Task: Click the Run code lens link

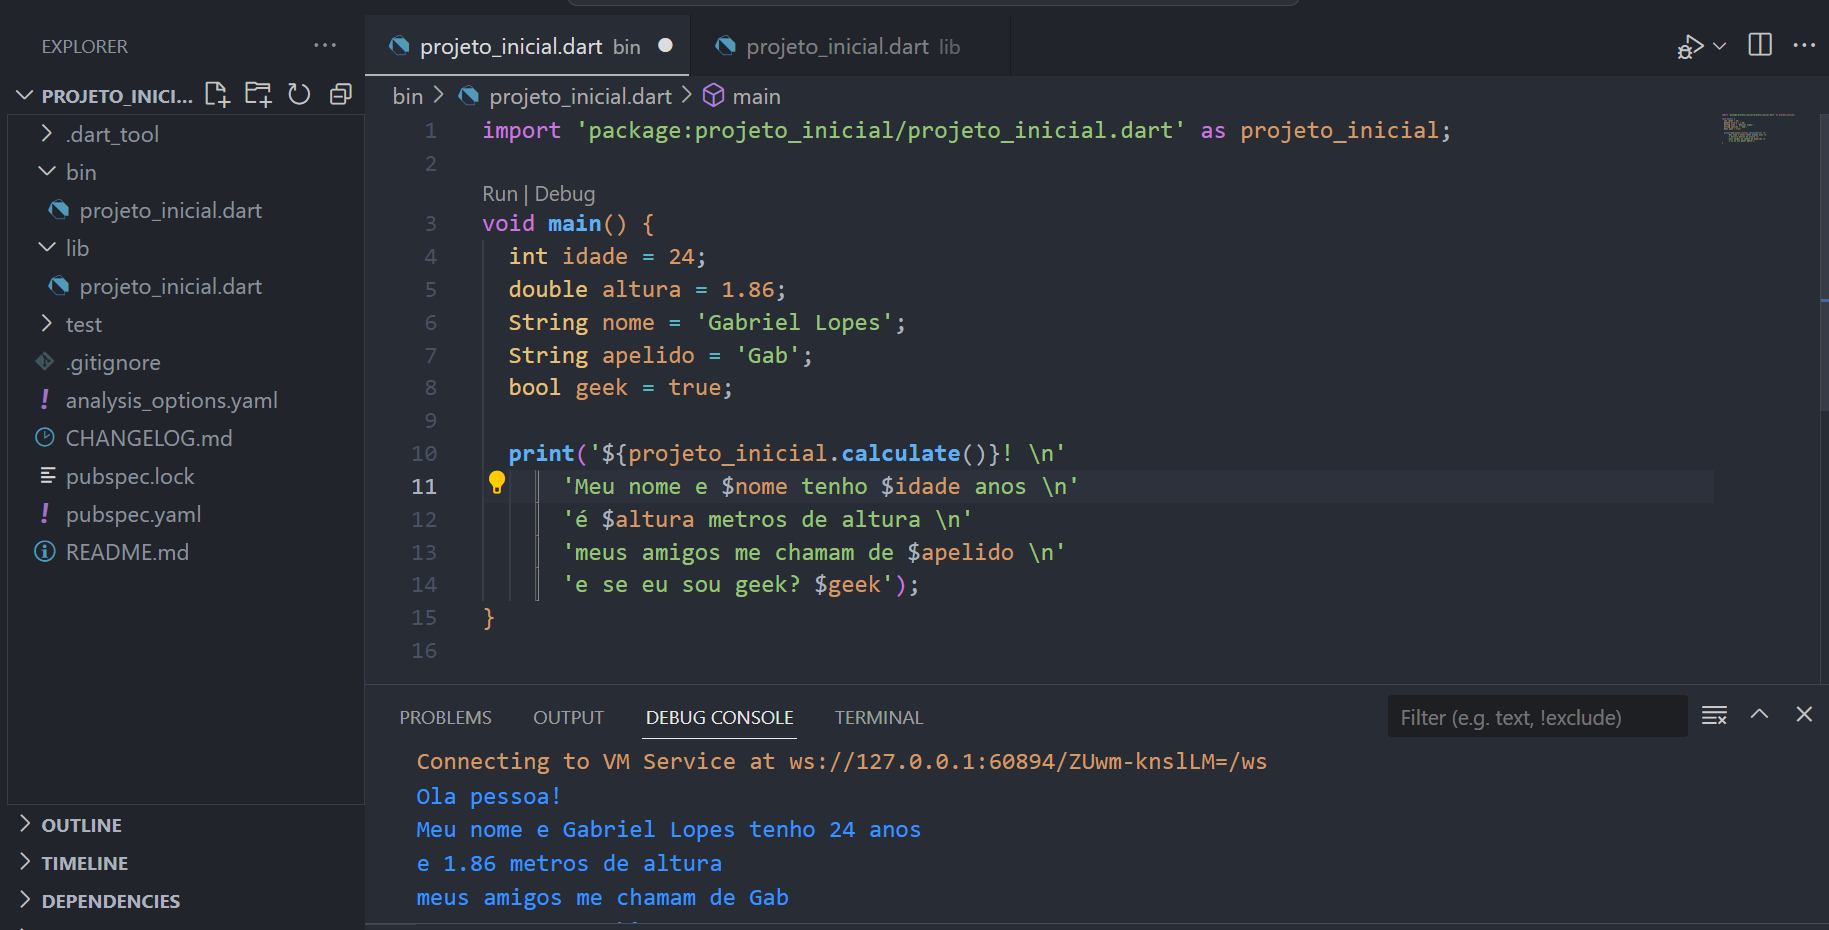Action: (499, 193)
